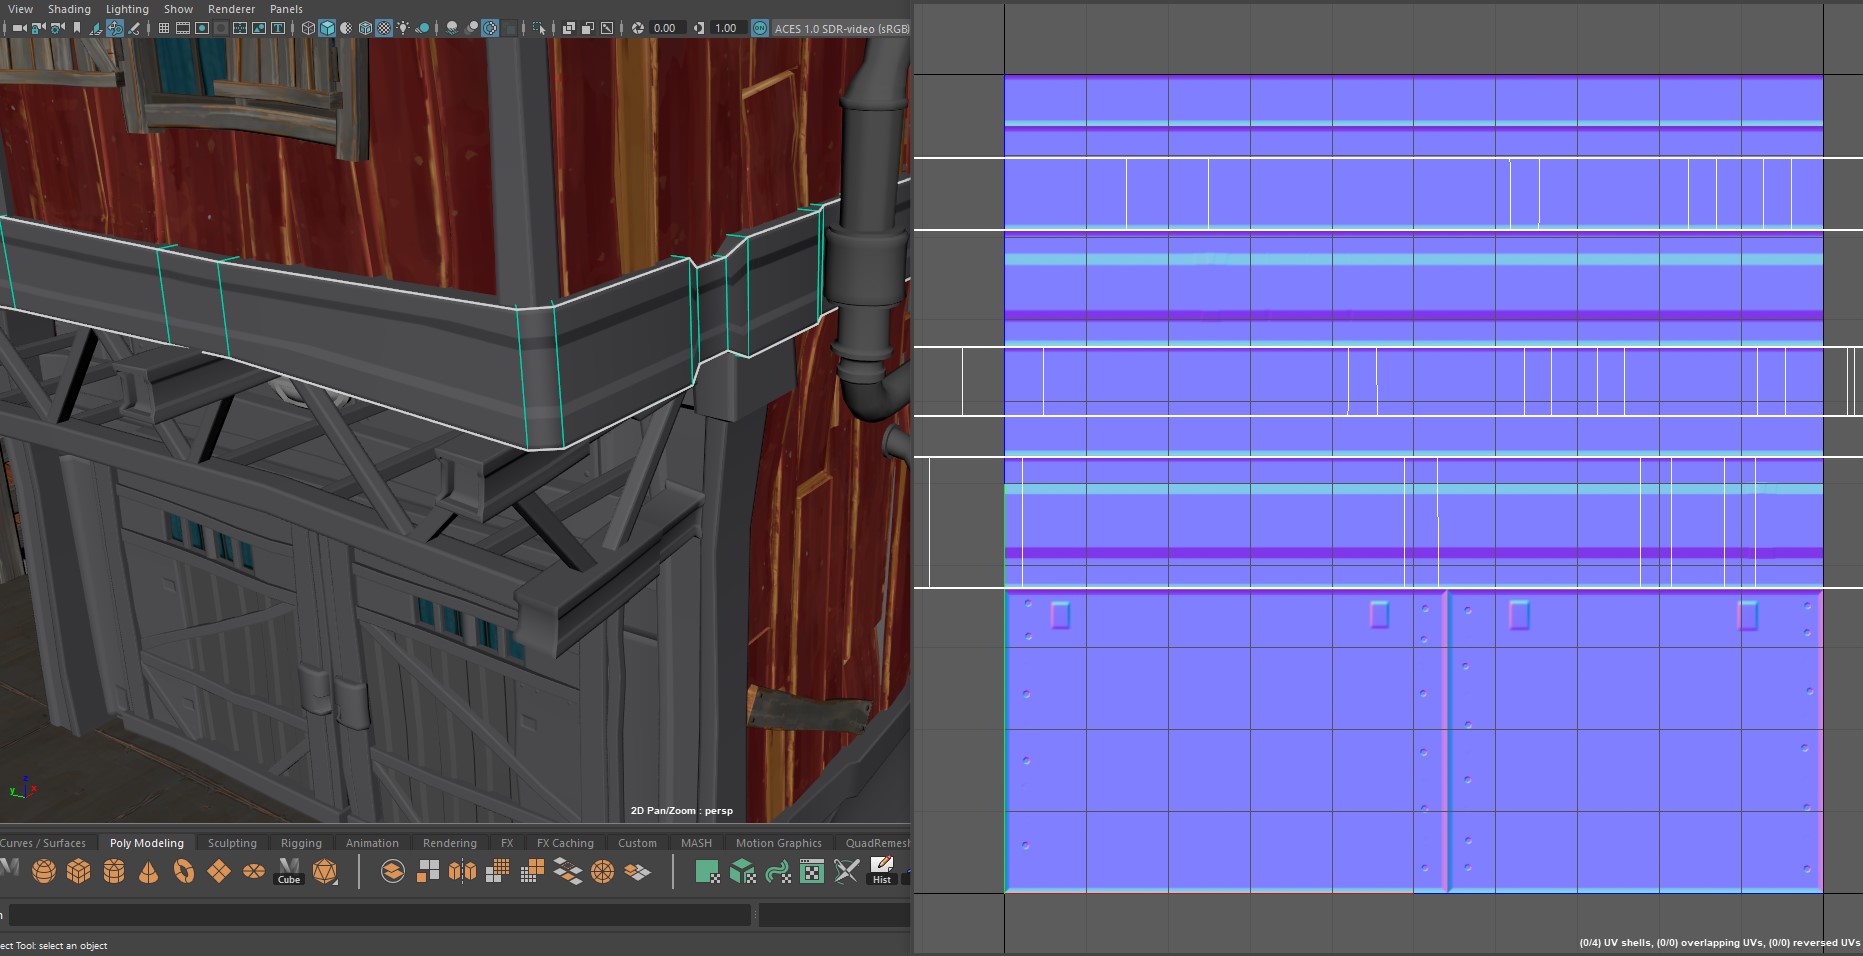The image size is (1863, 956).
Task: Click the Hist shelf button
Action: [881, 871]
